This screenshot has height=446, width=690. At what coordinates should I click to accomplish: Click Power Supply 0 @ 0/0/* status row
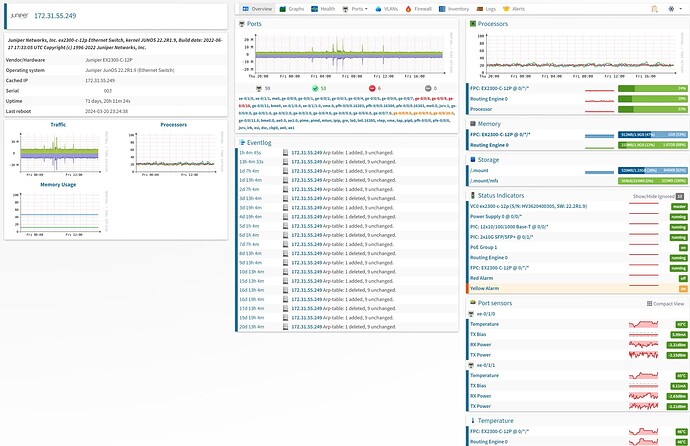click(577, 216)
